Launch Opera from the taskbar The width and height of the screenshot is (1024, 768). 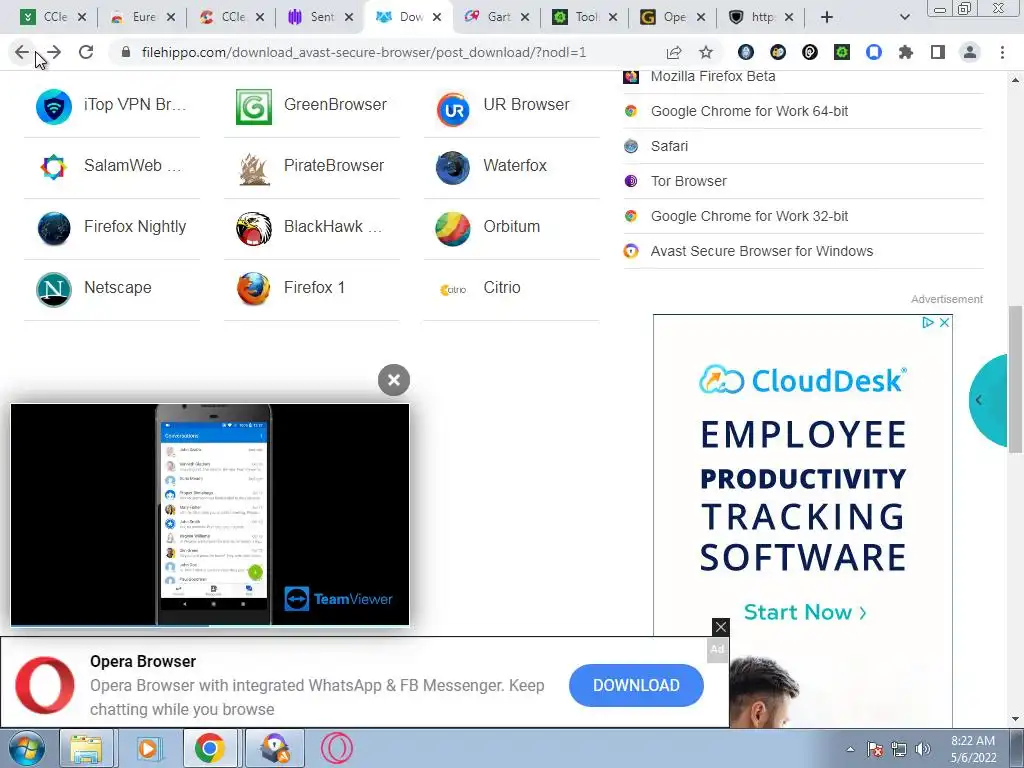[337, 748]
